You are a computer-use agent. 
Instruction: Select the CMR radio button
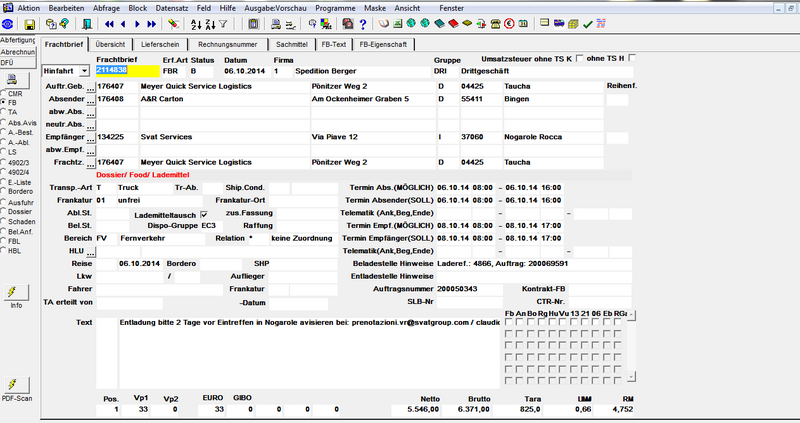point(4,94)
